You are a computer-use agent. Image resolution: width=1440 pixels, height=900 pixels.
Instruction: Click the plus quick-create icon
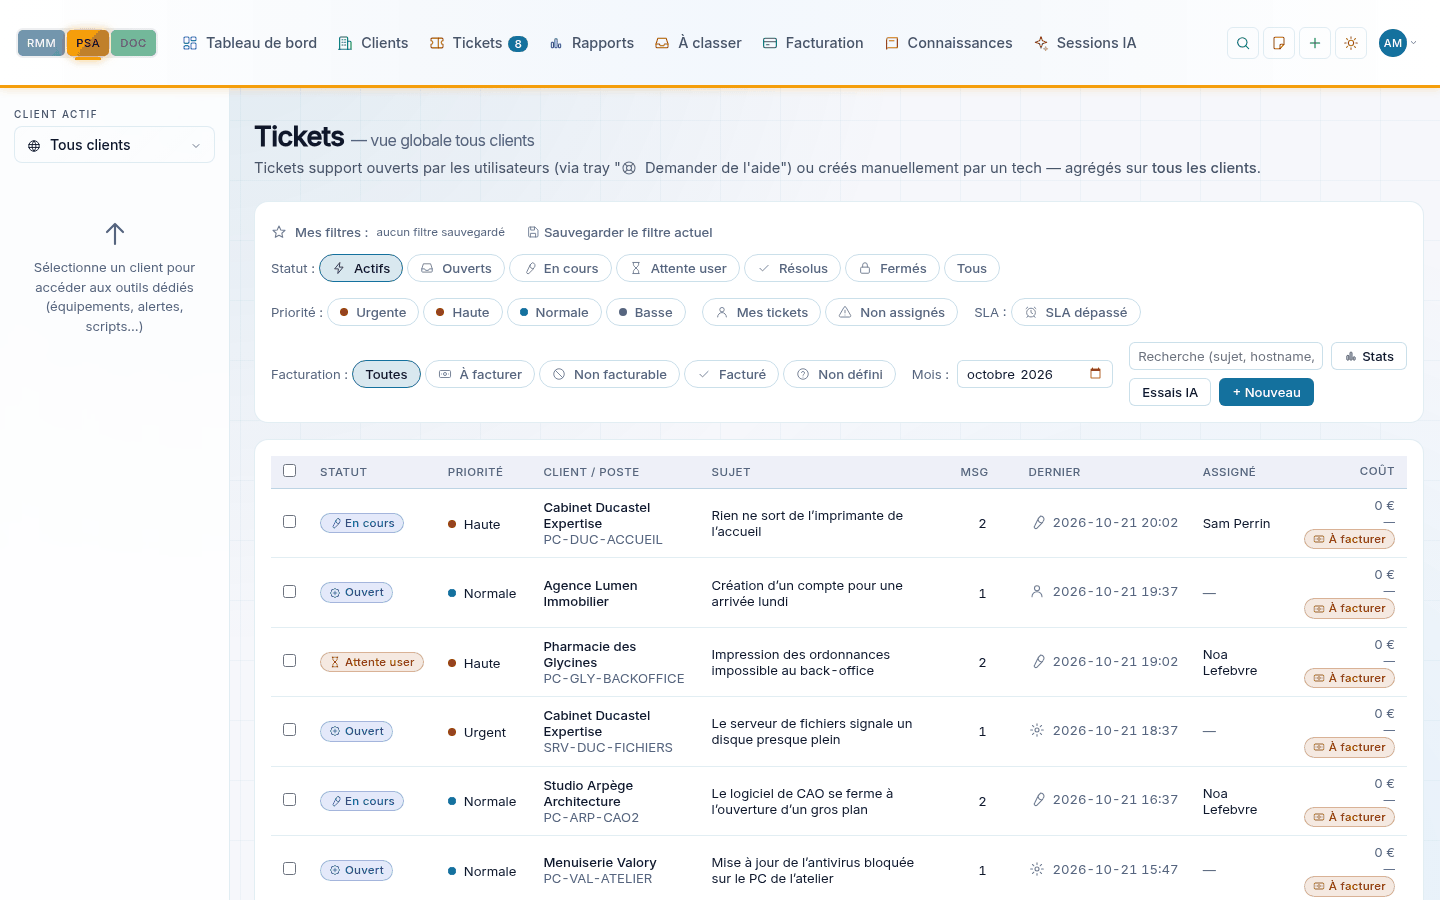pyautogui.click(x=1315, y=43)
